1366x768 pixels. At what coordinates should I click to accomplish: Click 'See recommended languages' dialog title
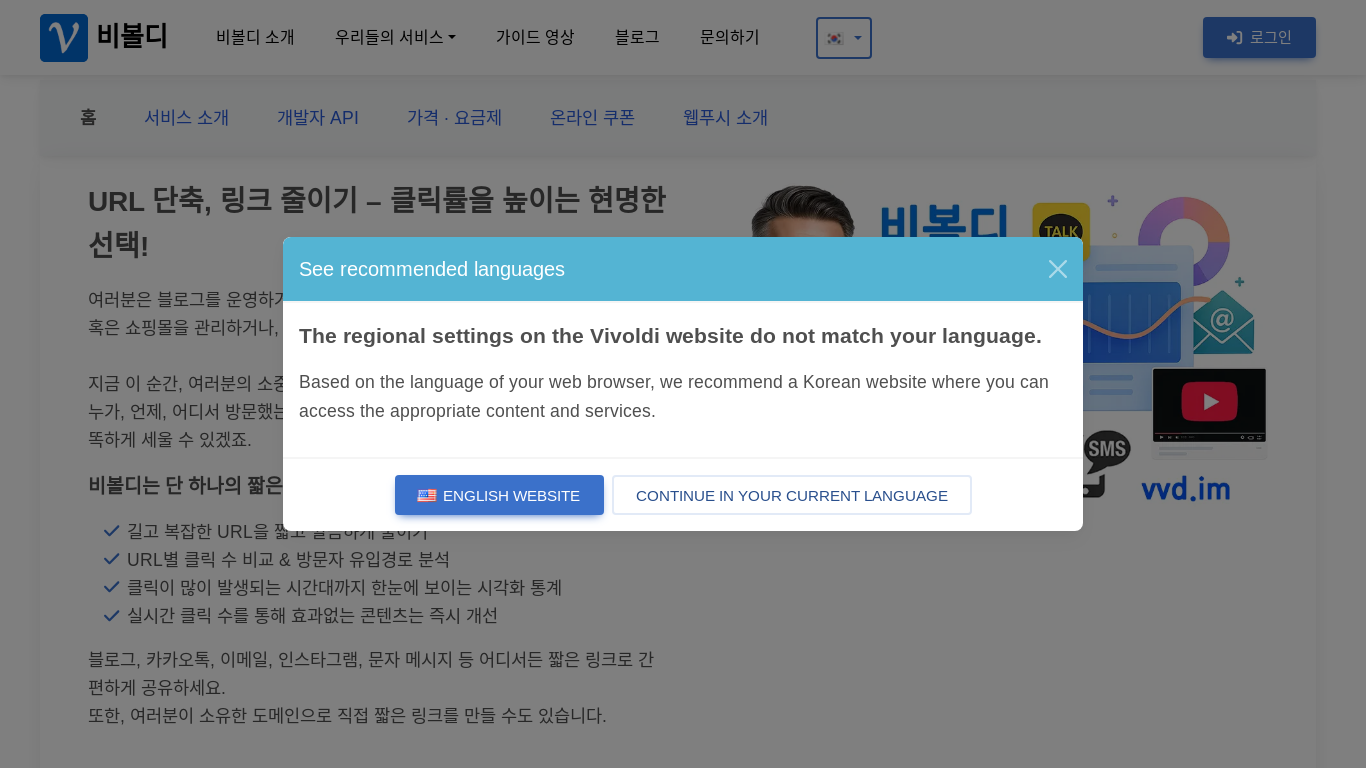432,269
